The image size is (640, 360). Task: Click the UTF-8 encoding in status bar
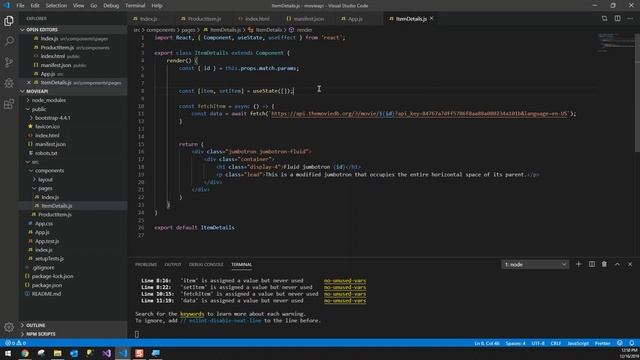point(538,343)
